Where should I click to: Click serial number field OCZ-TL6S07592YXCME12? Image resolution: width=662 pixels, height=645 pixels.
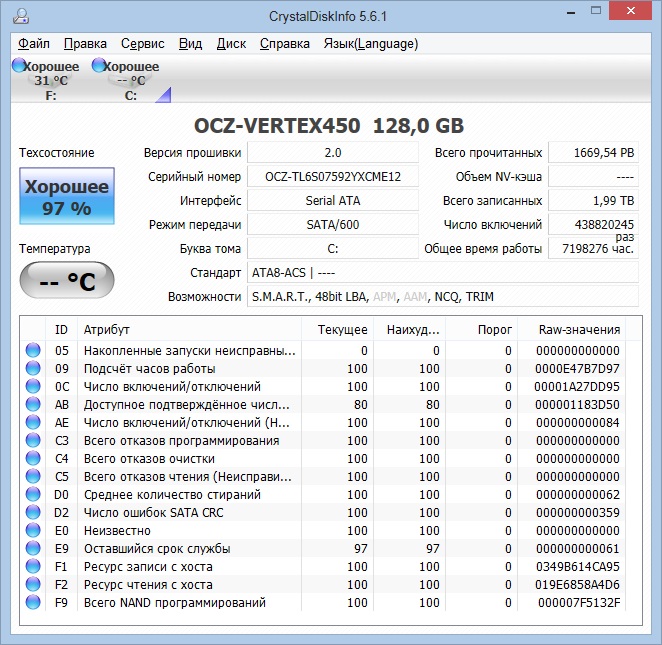pos(333,176)
